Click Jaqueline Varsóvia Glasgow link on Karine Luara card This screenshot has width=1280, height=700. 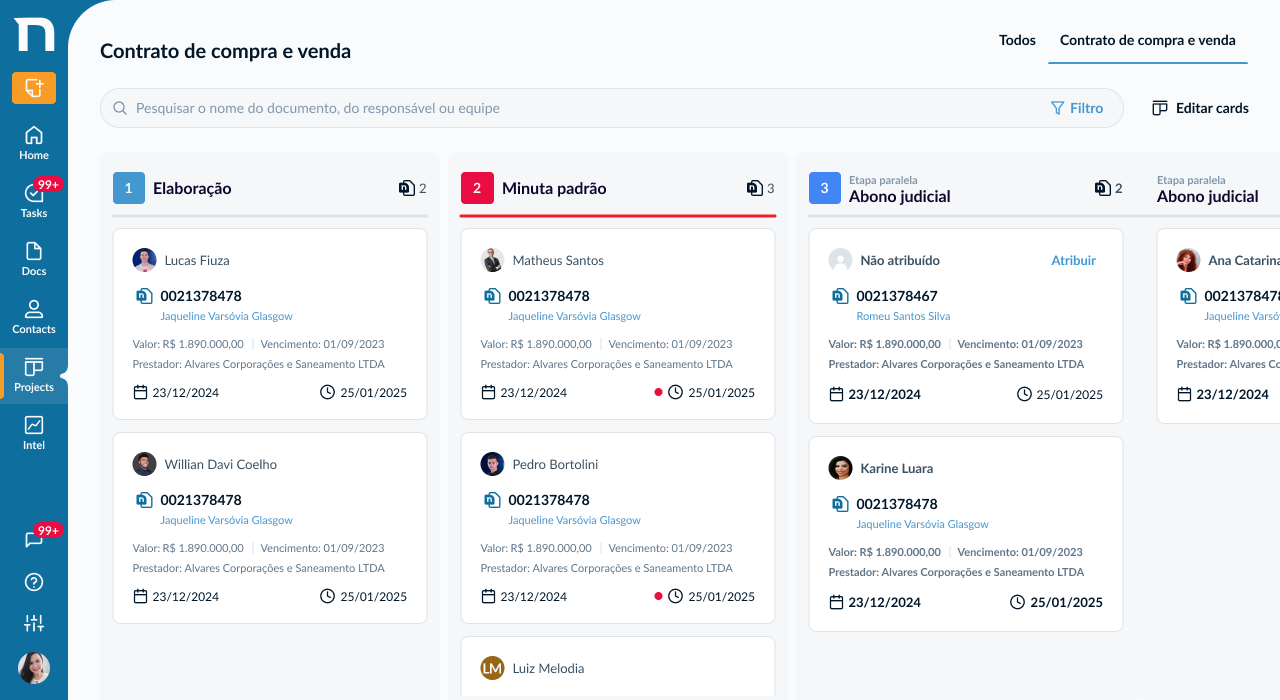(x=922, y=524)
